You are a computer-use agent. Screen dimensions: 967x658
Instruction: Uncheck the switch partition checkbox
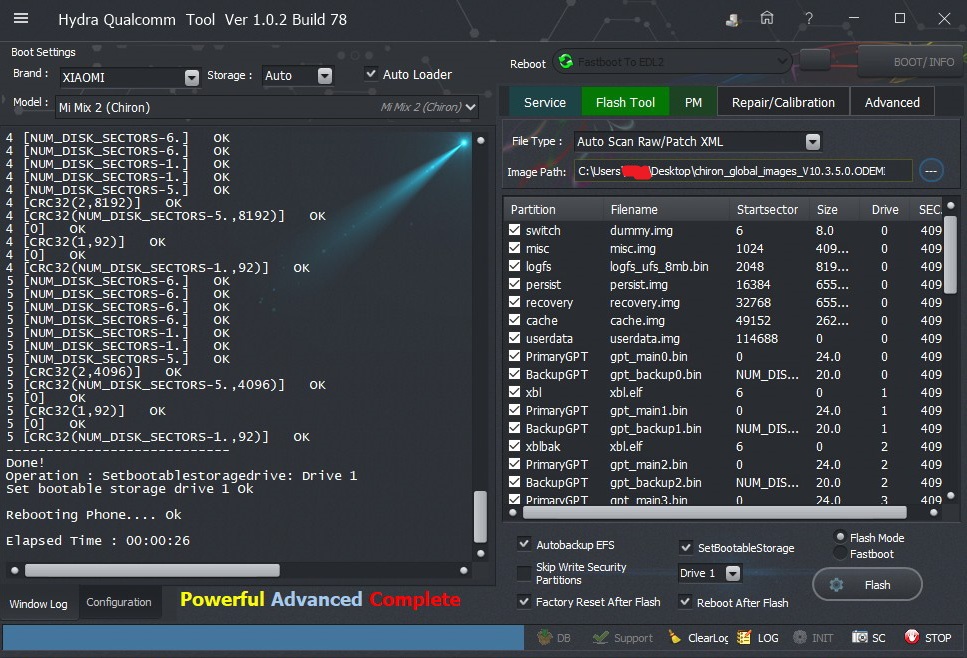514,229
